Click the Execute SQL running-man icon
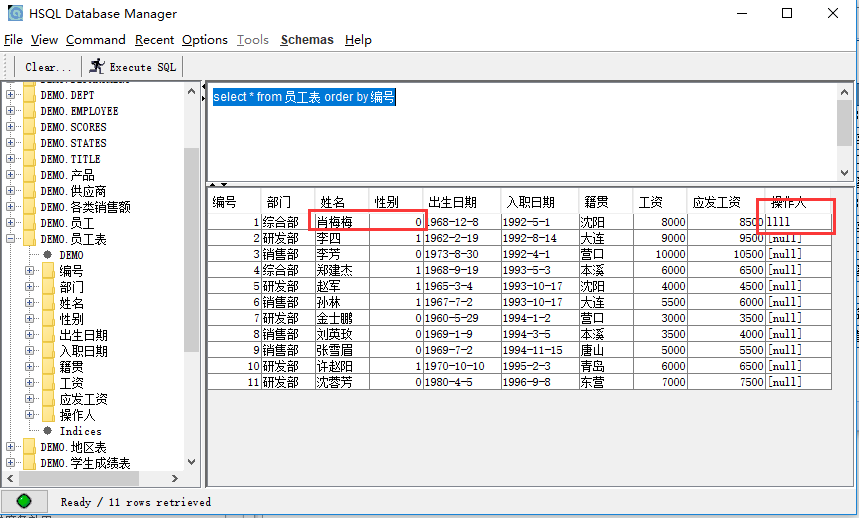 tap(97, 66)
